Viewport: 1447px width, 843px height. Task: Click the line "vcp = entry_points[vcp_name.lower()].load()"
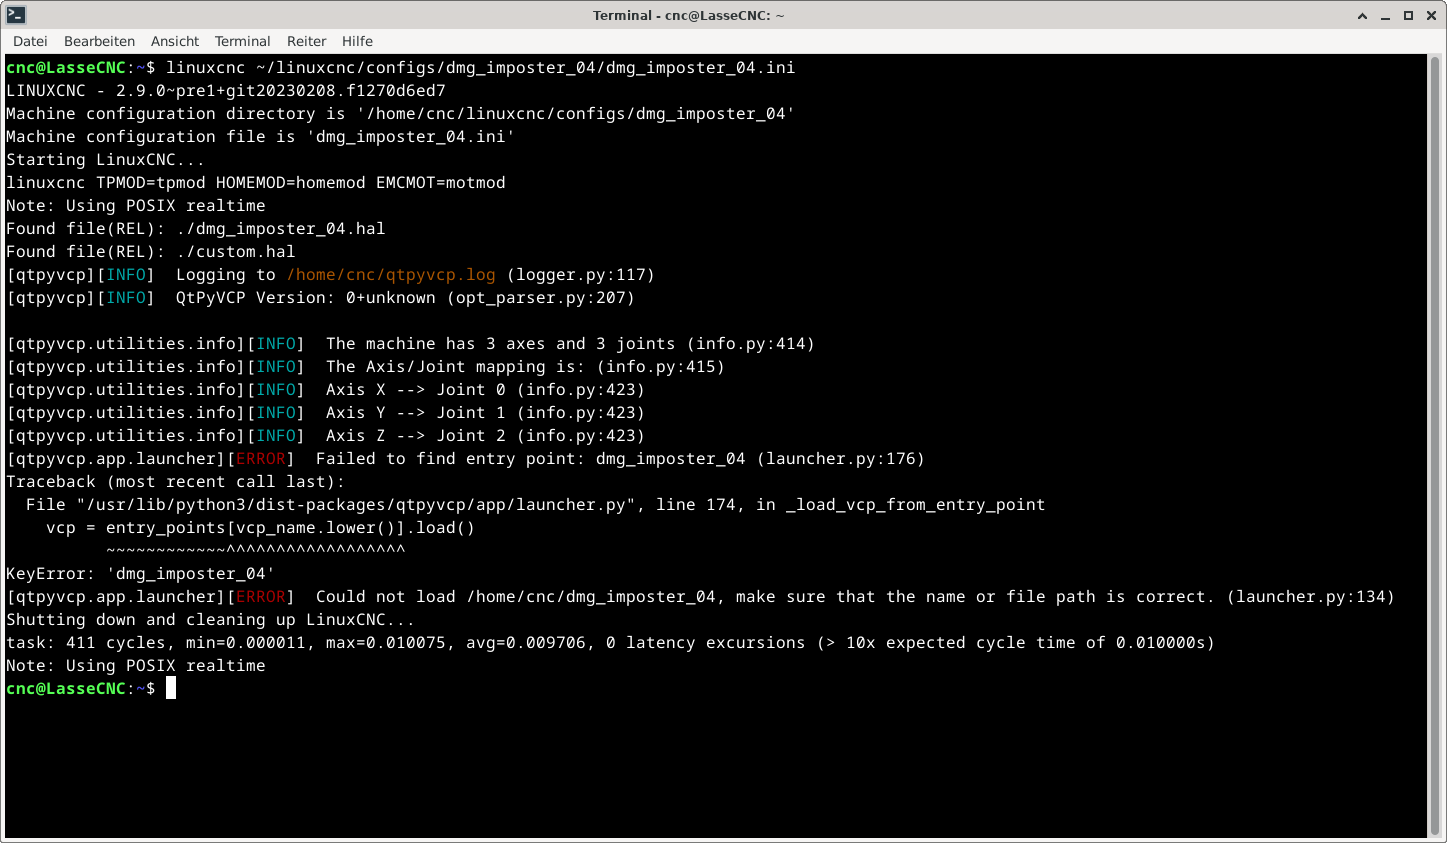261,528
